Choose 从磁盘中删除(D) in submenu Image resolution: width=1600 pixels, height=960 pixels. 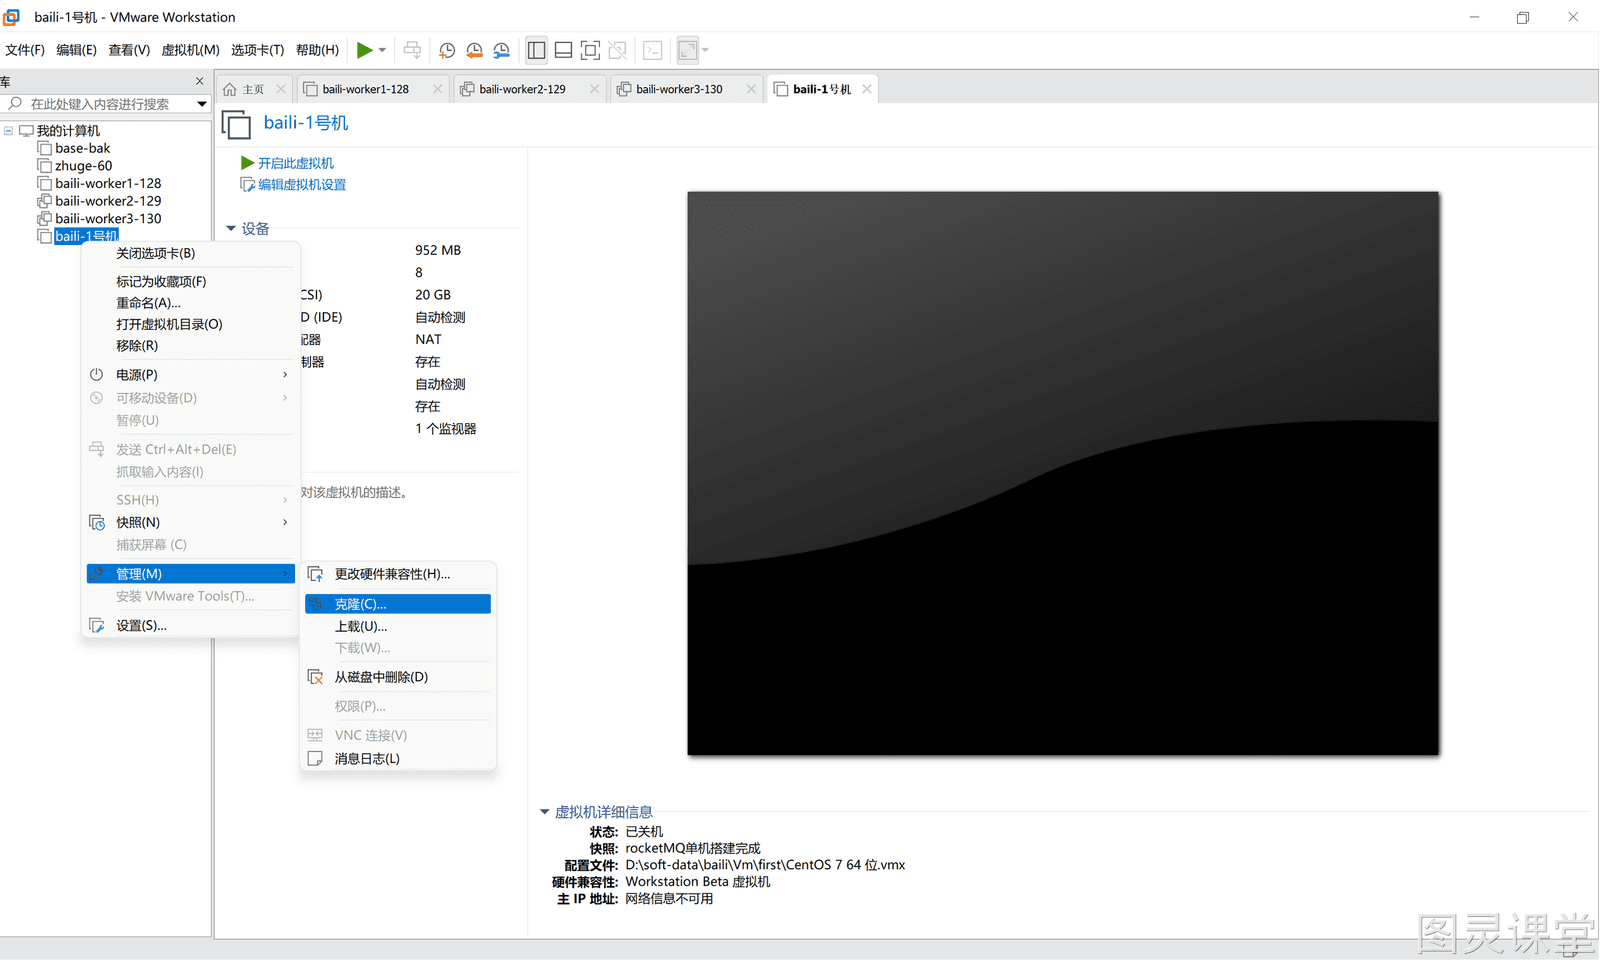[x=398, y=677]
